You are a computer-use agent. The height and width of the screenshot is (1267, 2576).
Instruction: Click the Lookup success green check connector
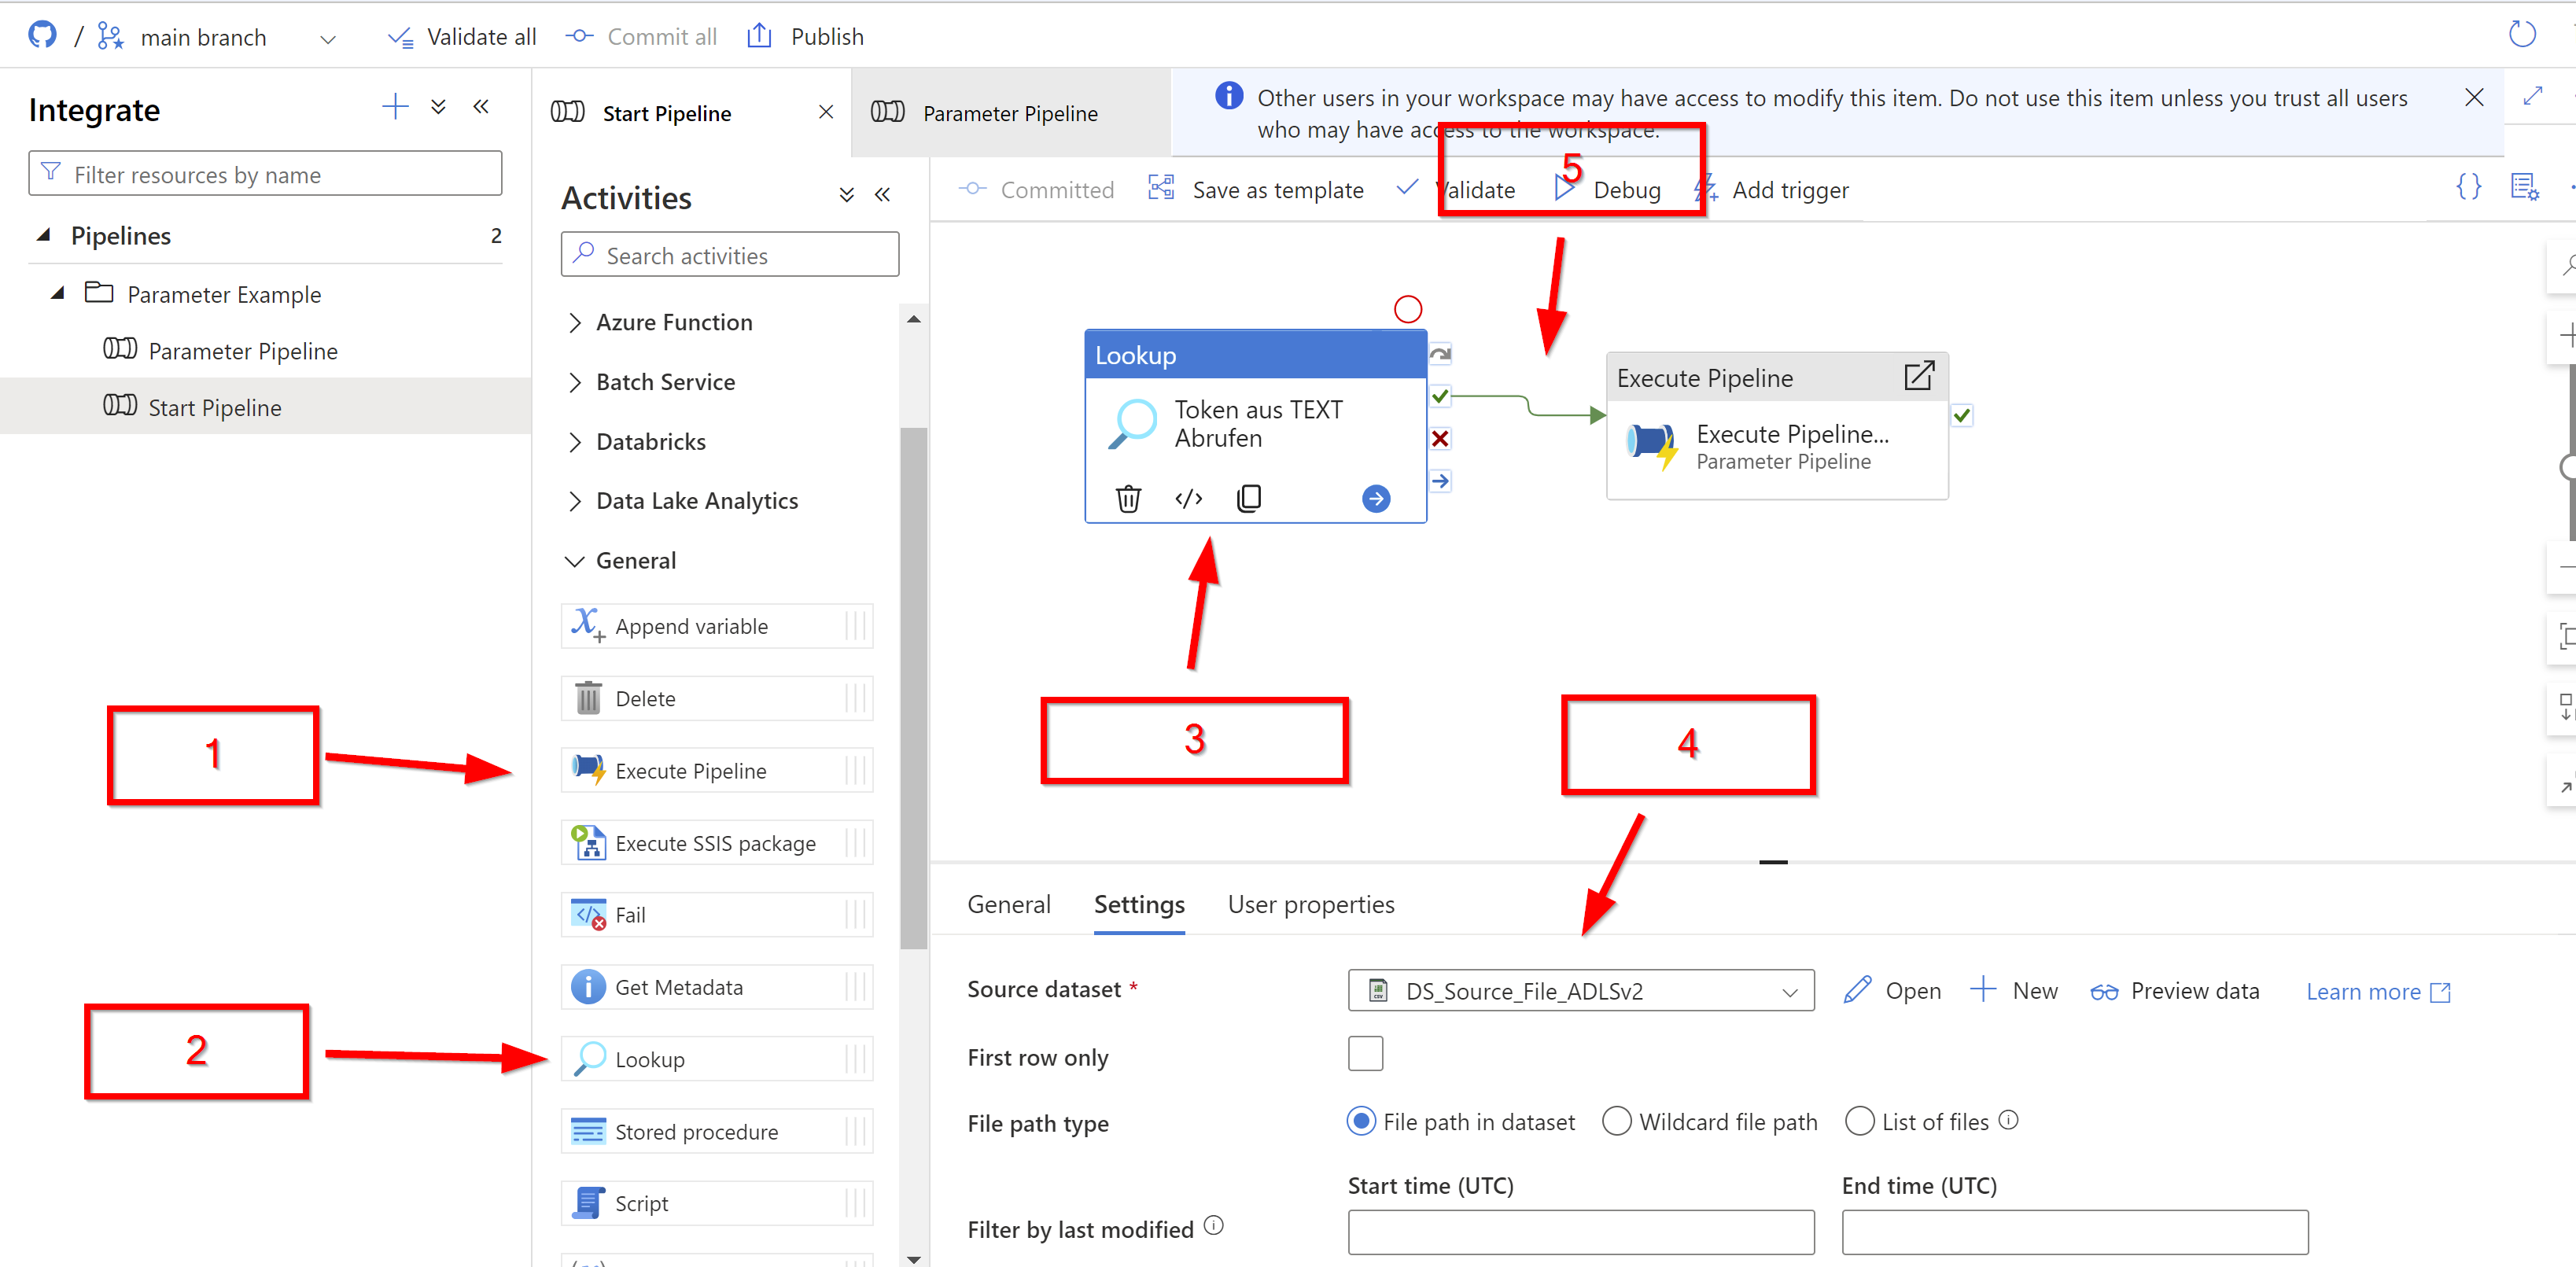pyautogui.click(x=1440, y=397)
